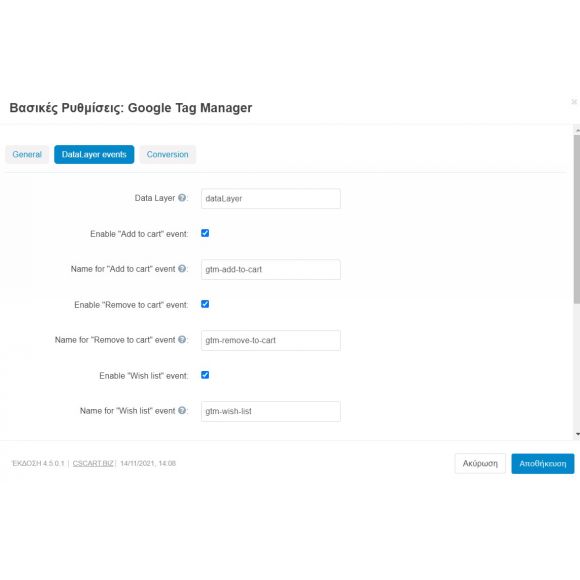This screenshot has height=580, width=580.
Task: Click the 14/11/2021, 14:08 timestamp
Action: pyautogui.click(x=148, y=463)
